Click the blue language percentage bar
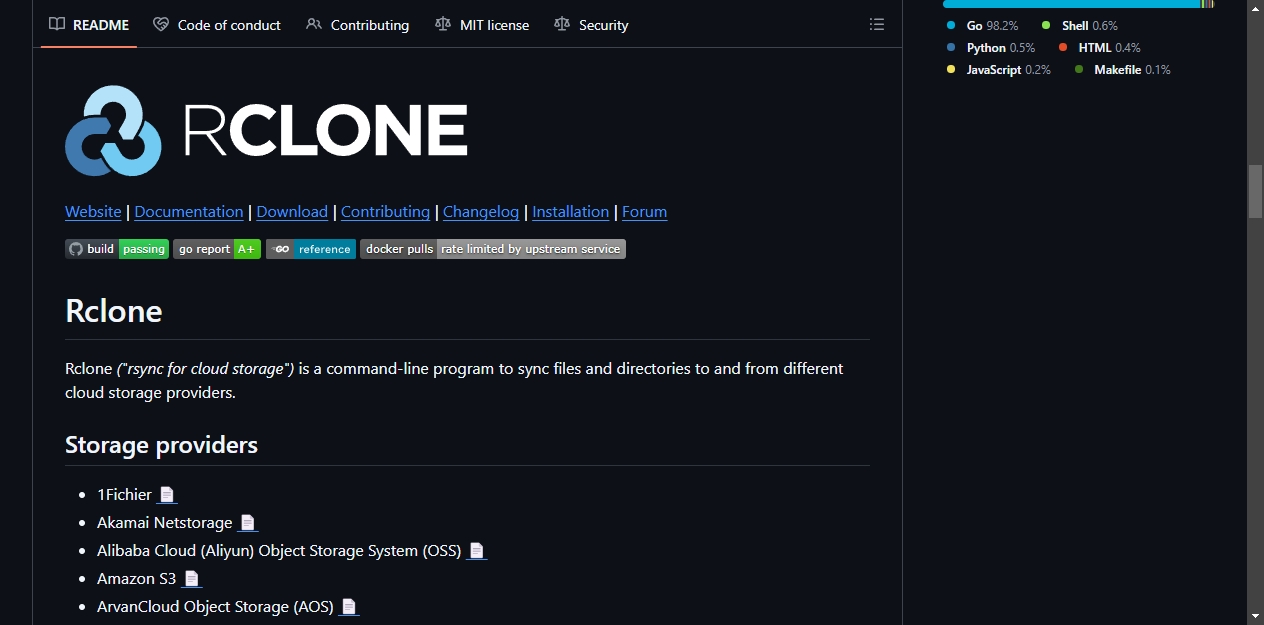The width and height of the screenshot is (1264, 625). click(x=1072, y=3)
